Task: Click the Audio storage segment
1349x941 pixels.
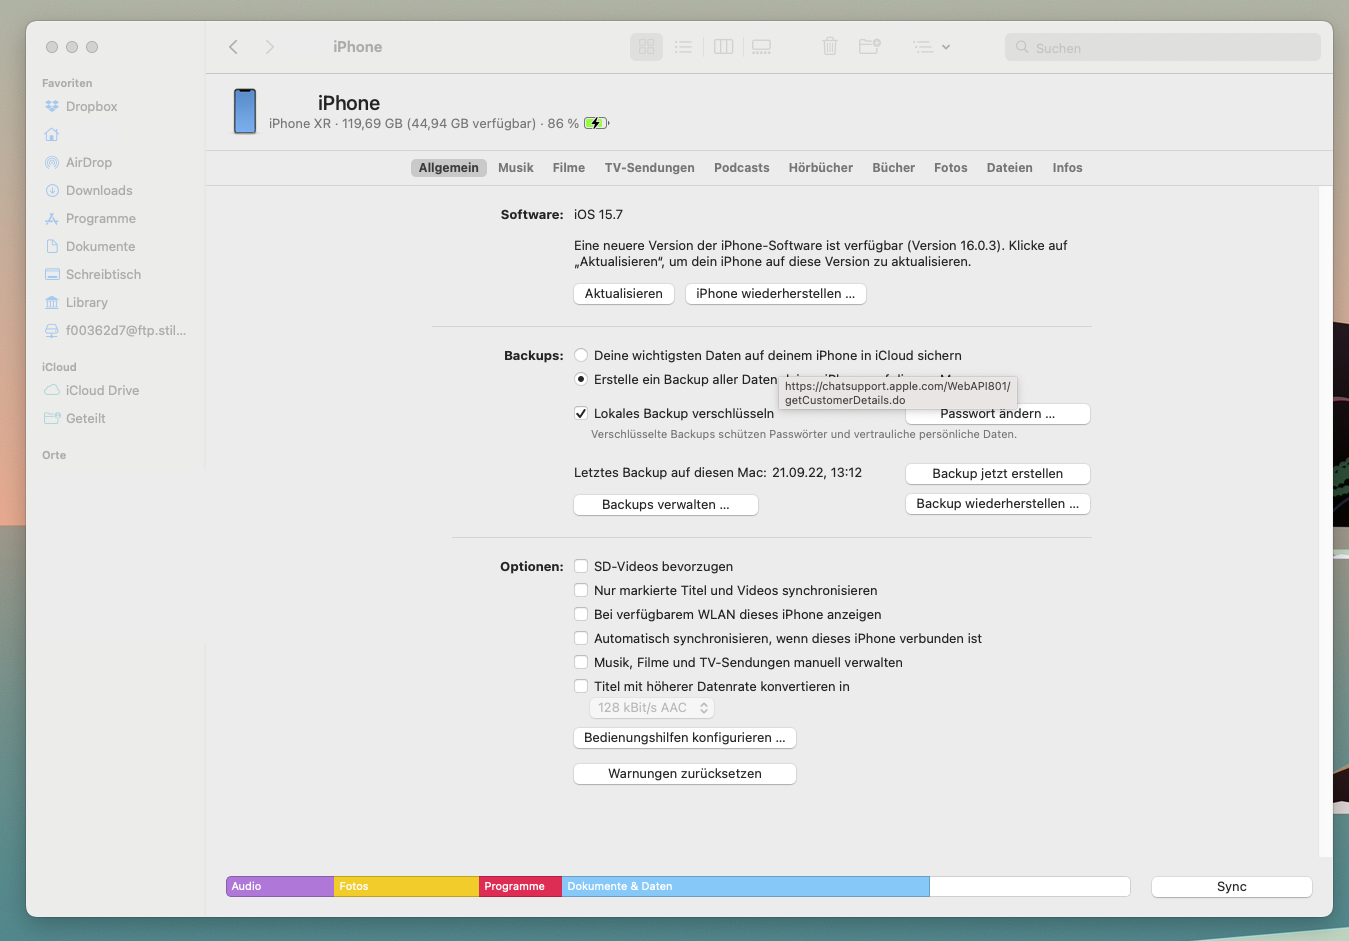Action: (x=280, y=887)
